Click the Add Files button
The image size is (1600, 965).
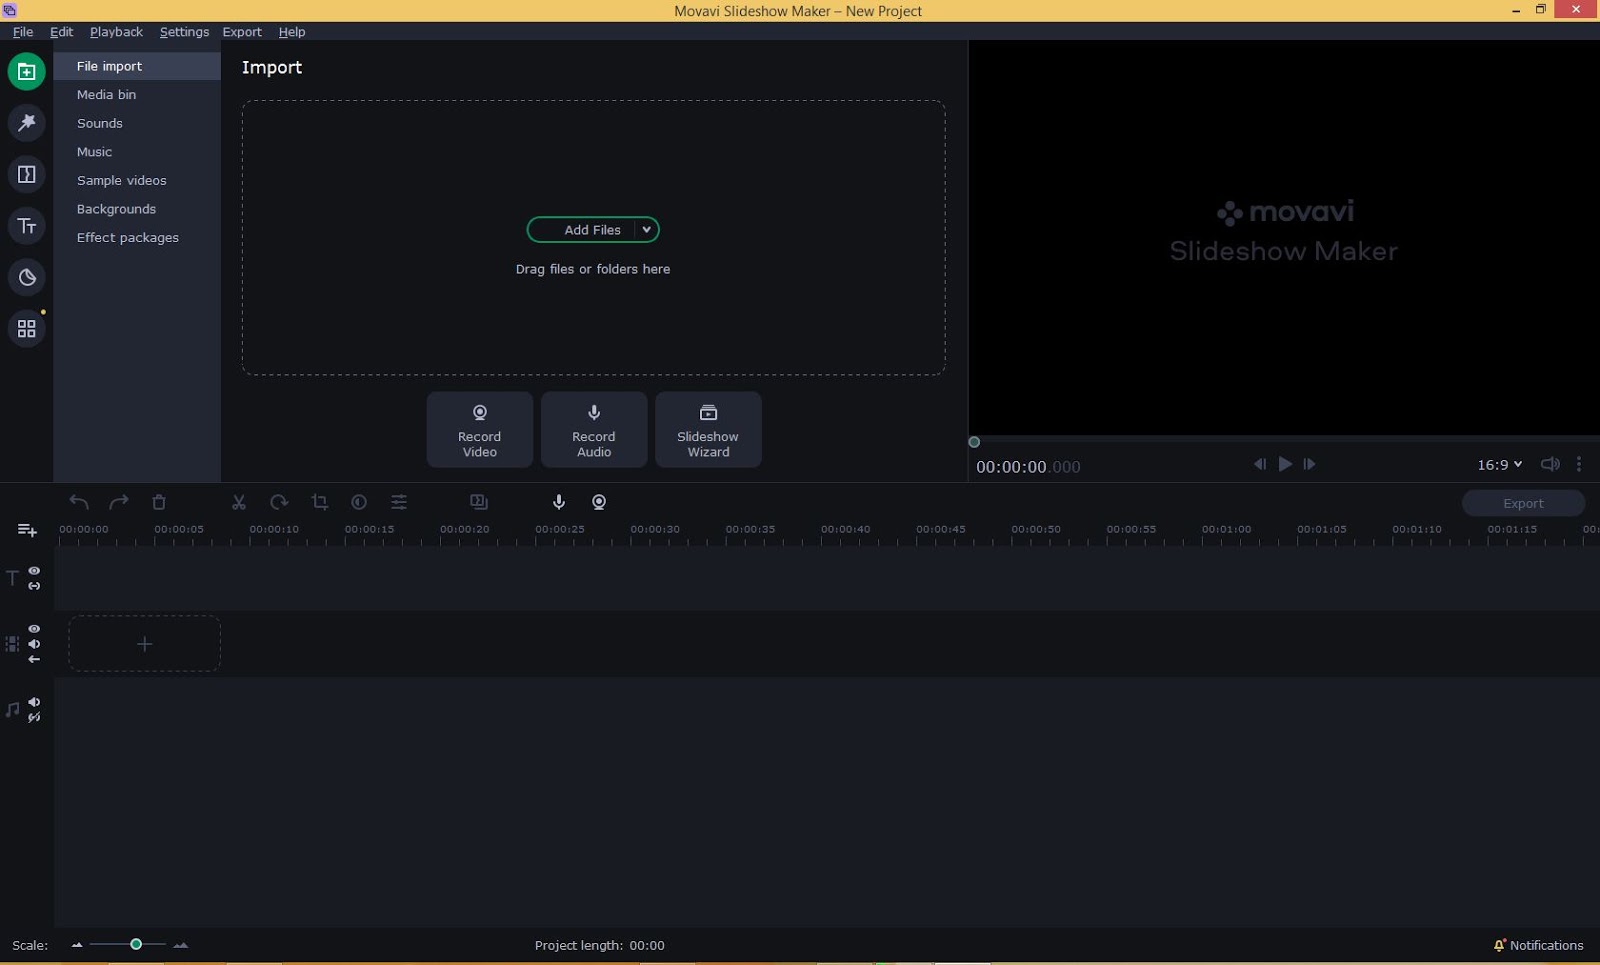[x=592, y=230]
